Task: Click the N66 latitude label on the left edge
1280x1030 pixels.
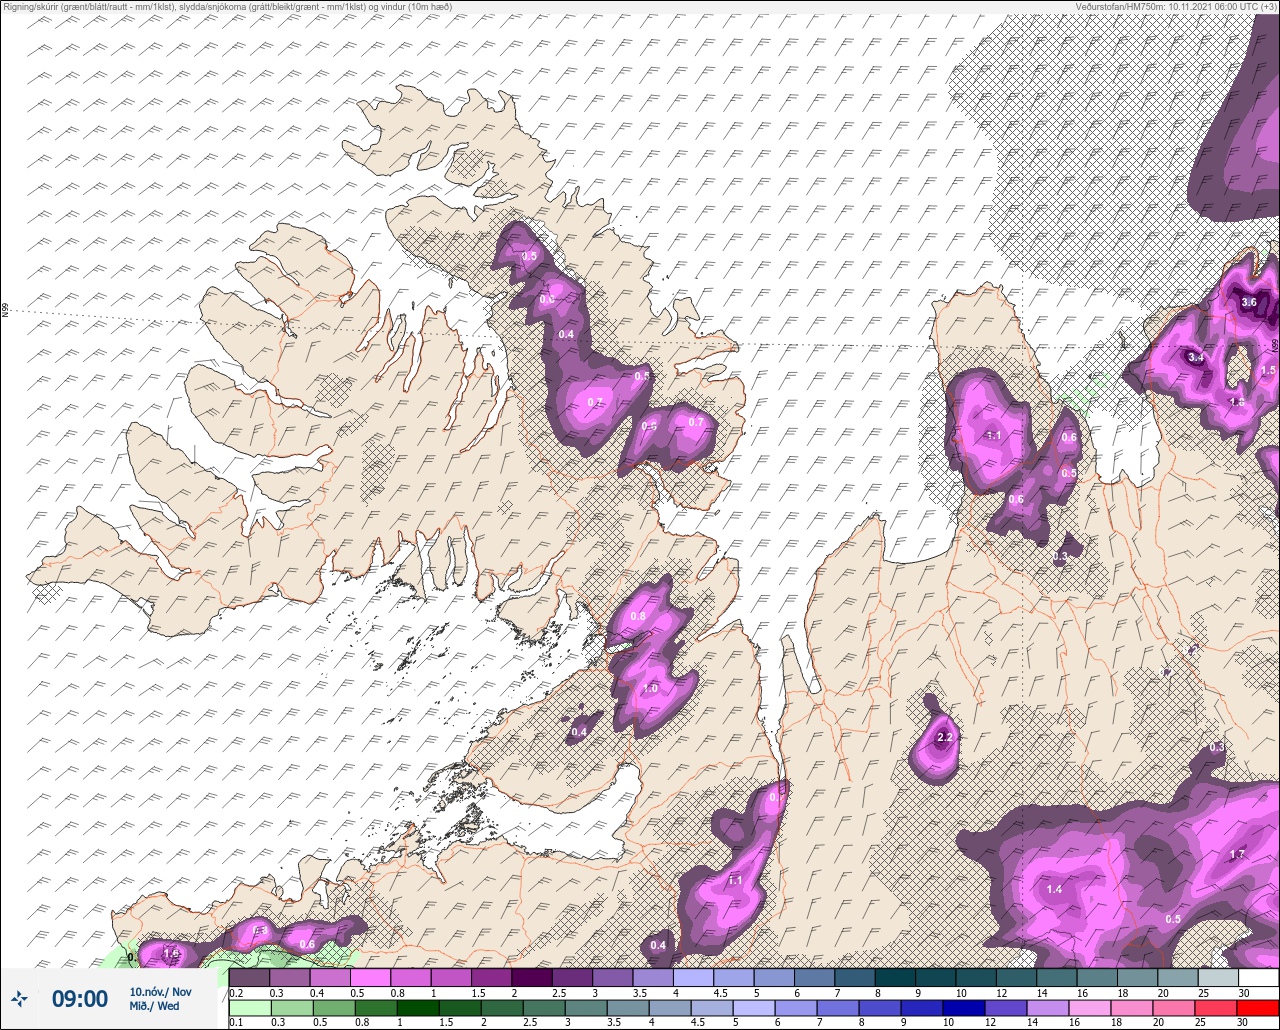Action: 5,311
